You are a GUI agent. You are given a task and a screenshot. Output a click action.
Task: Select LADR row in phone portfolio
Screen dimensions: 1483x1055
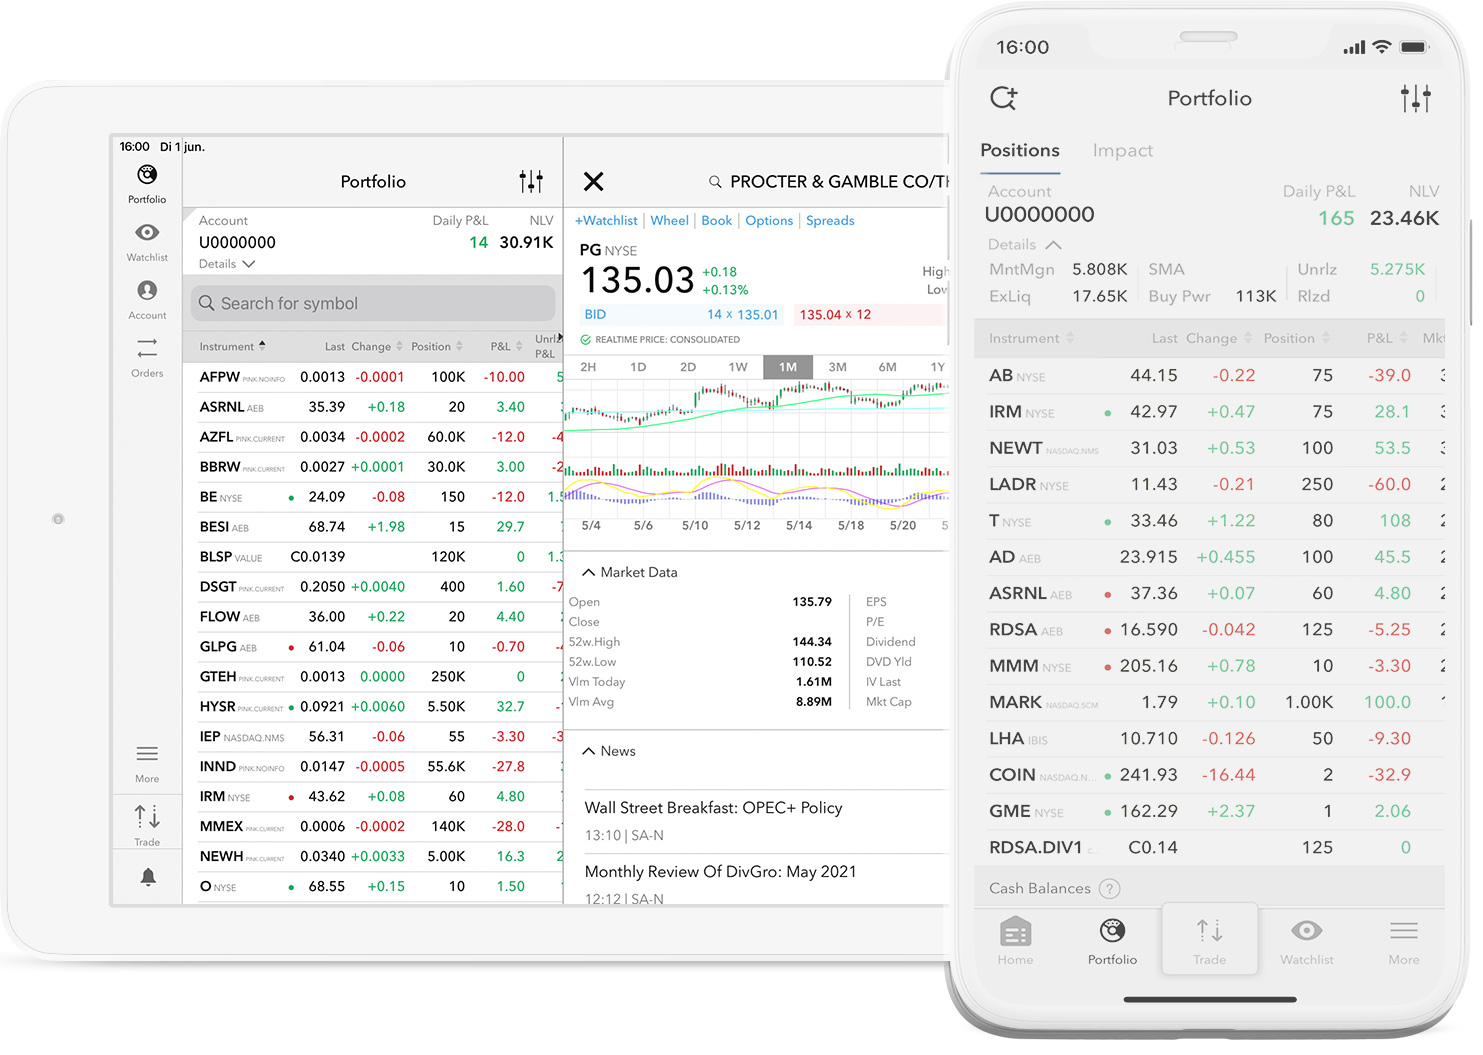tap(1210, 484)
